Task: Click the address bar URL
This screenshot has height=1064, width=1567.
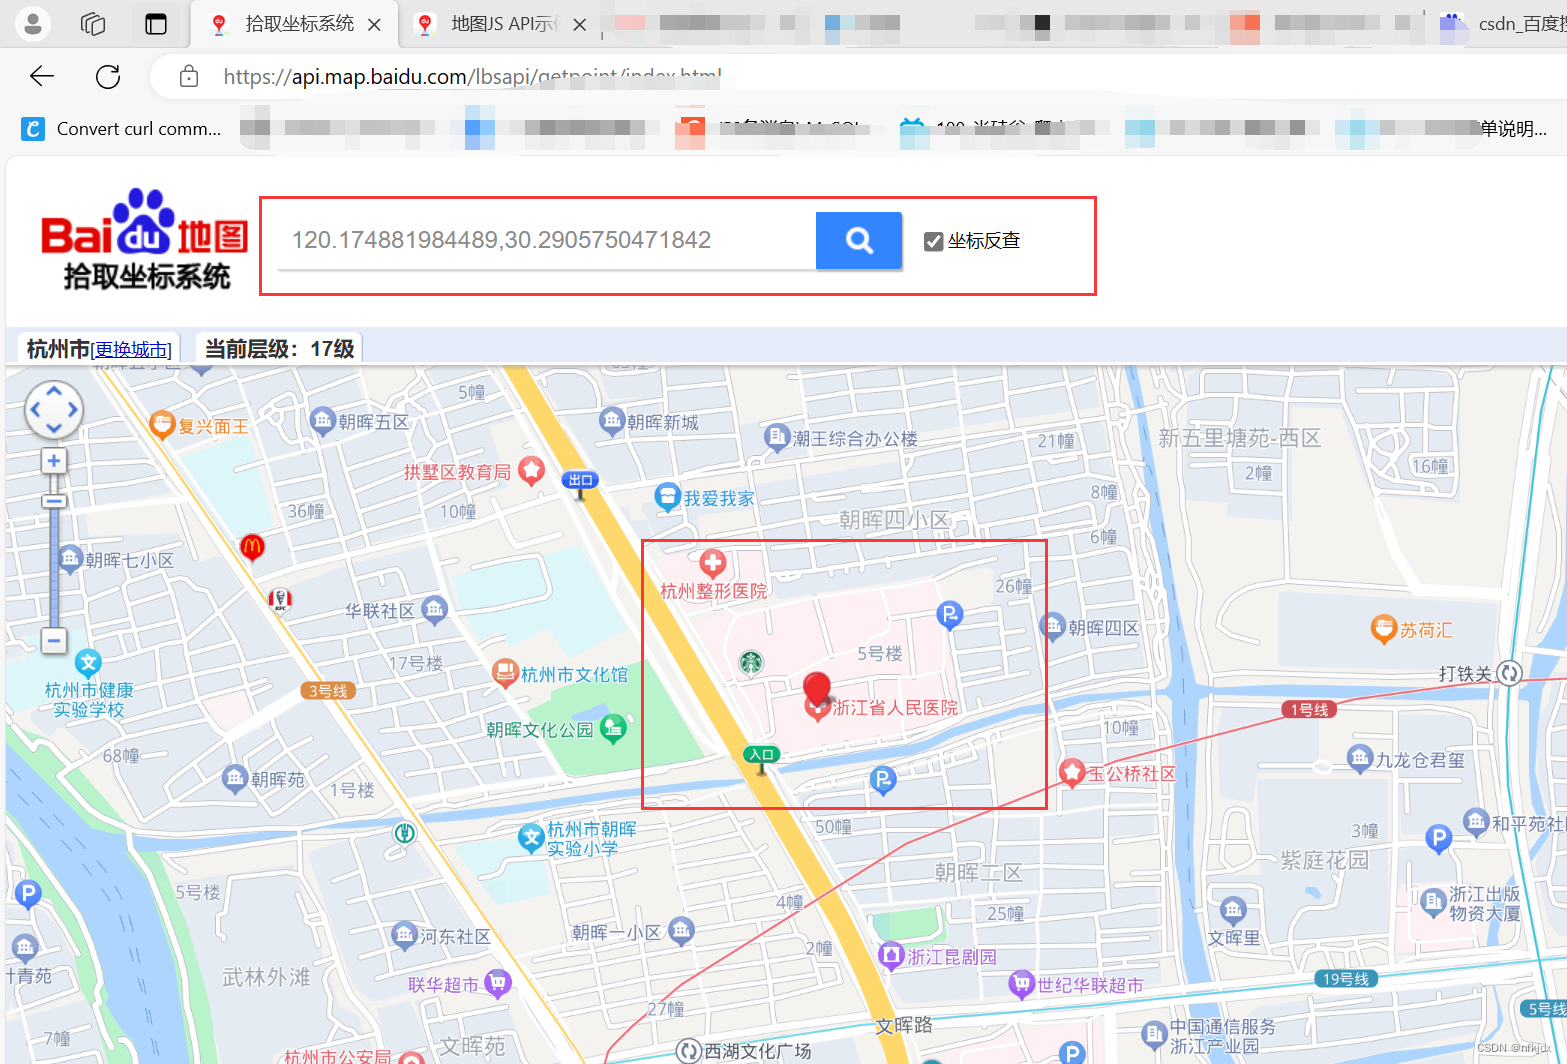Action: (x=472, y=76)
